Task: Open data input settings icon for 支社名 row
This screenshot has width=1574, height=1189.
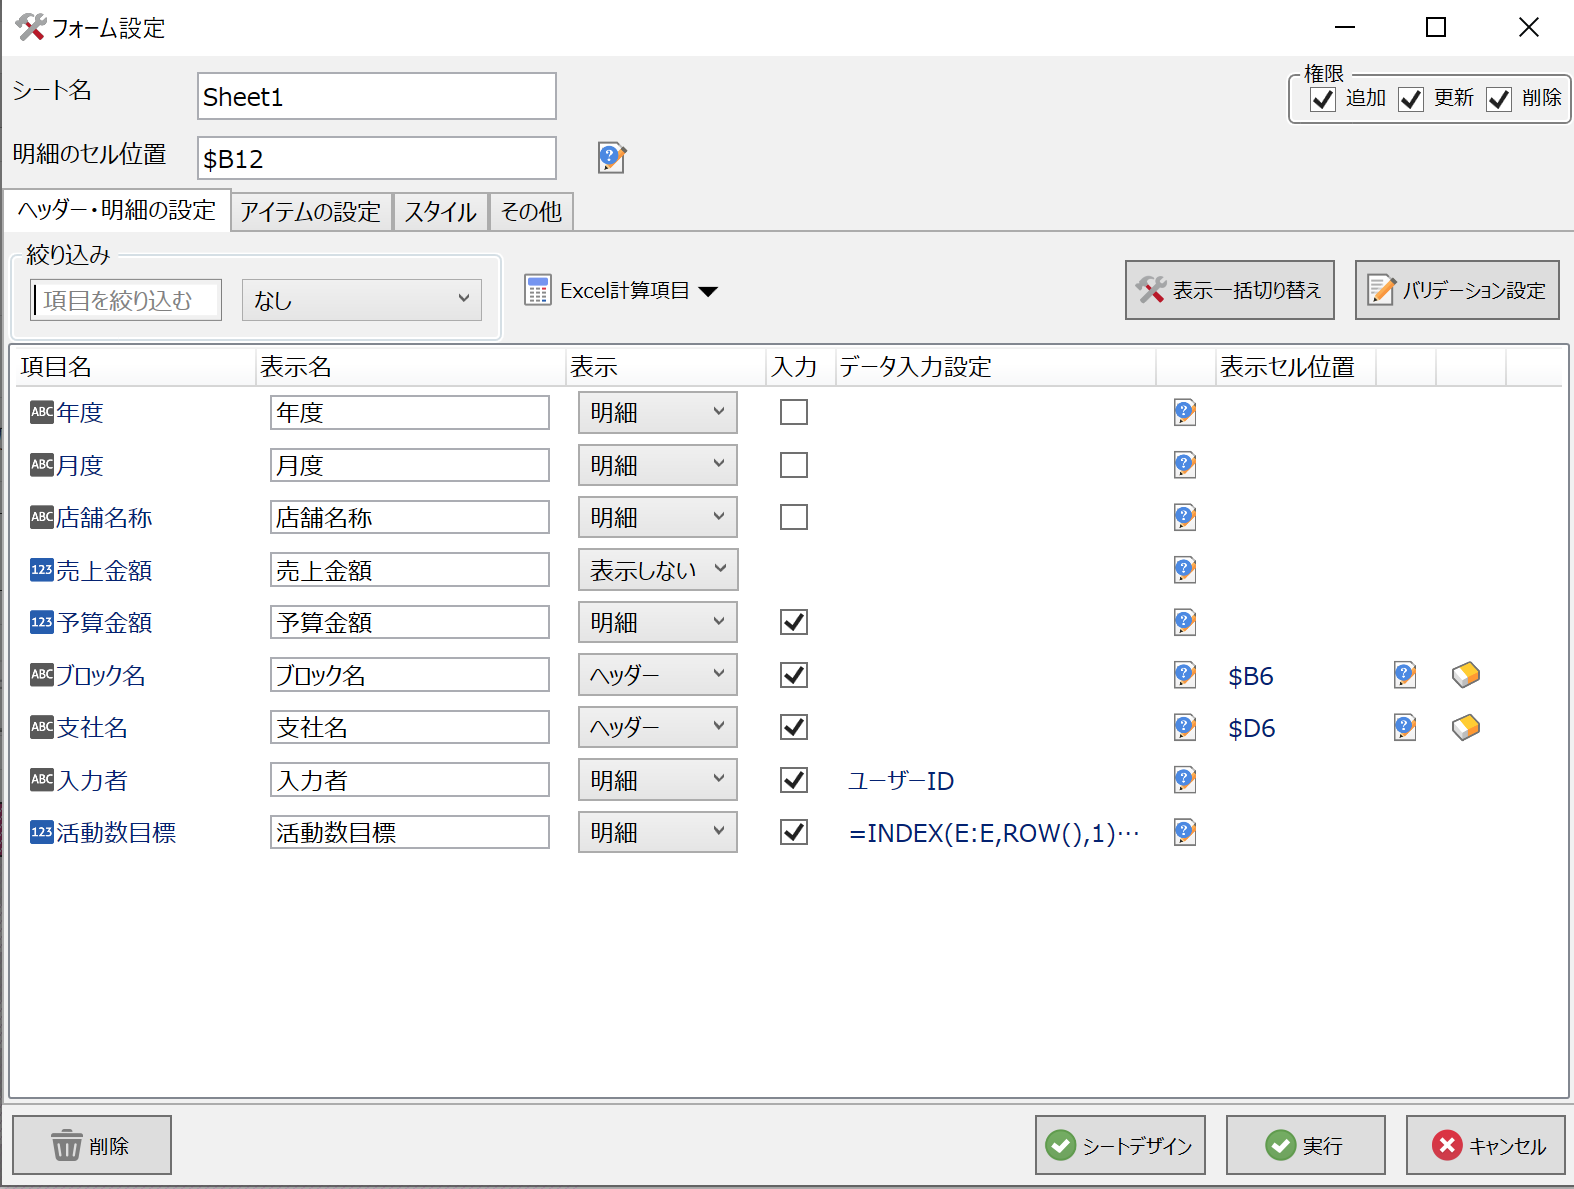Action: (1185, 727)
